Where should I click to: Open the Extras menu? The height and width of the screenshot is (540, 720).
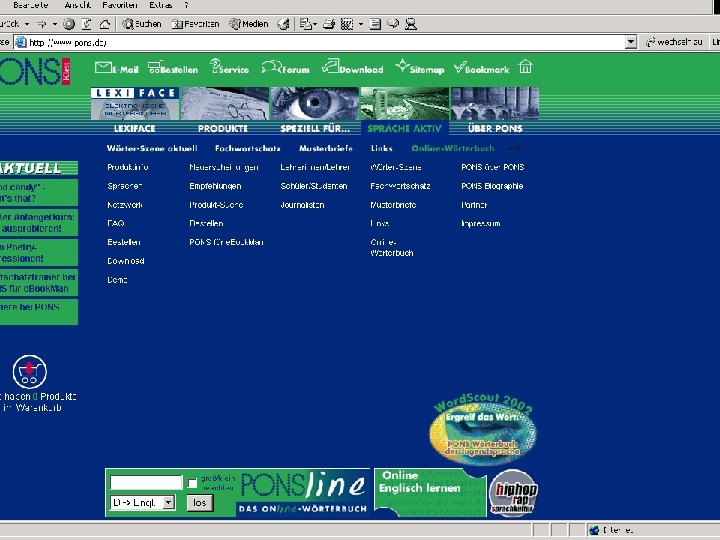point(160,5)
